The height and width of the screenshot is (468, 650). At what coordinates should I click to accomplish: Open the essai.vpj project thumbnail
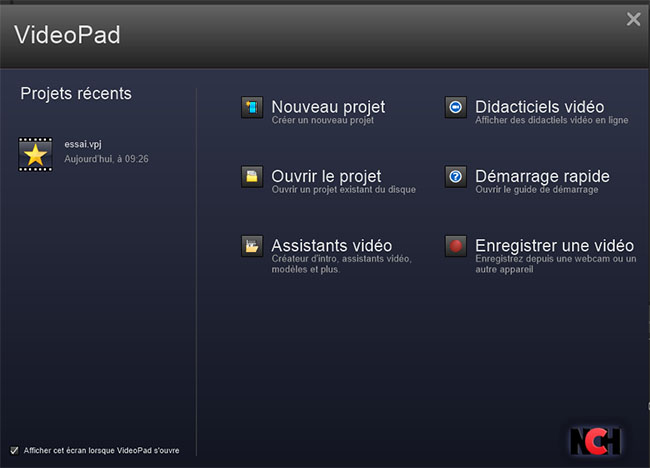pos(35,154)
